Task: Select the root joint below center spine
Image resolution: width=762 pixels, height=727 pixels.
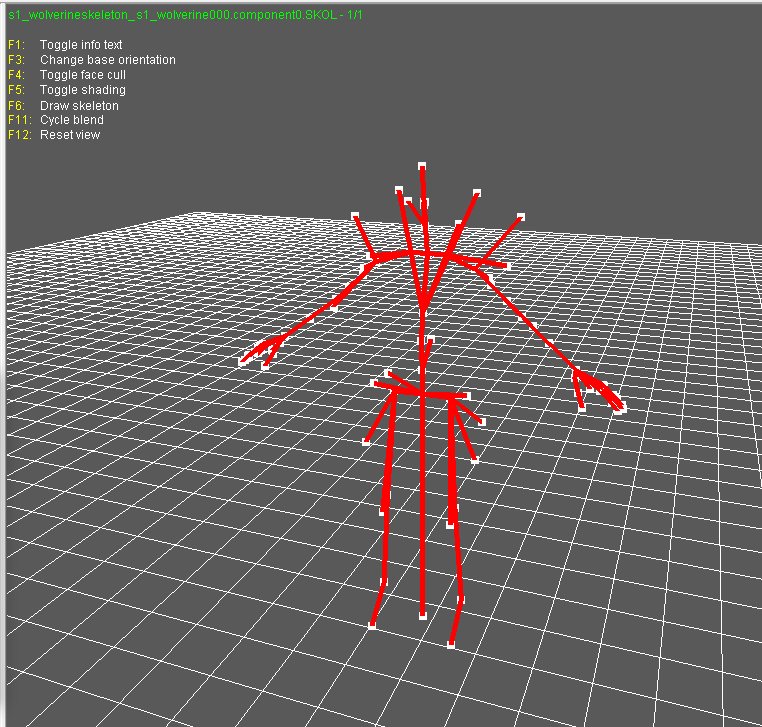Action: coord(423,616)
